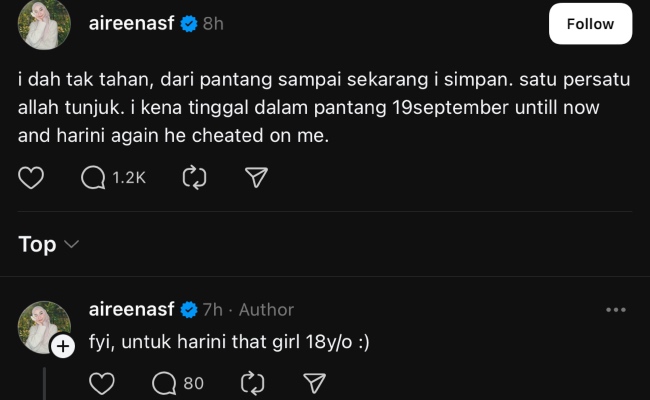Click the Follow button

click(590, 24)
